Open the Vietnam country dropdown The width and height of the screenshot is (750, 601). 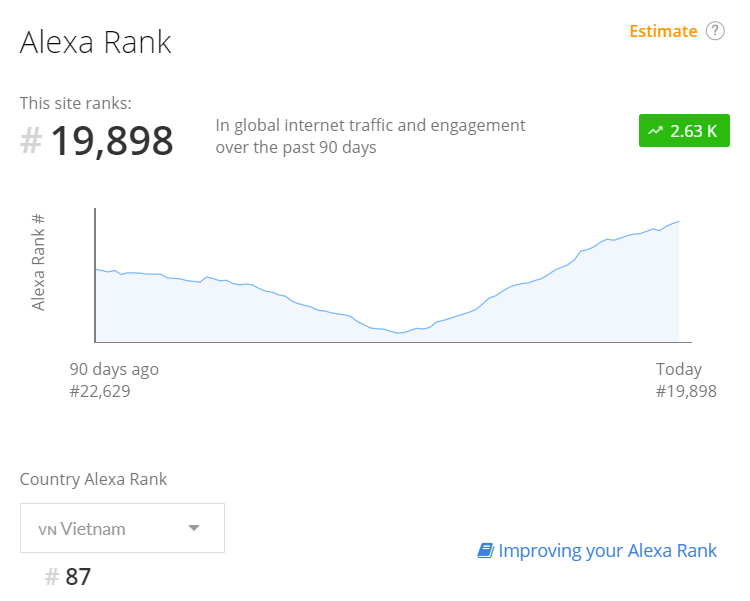coord(122,528)
